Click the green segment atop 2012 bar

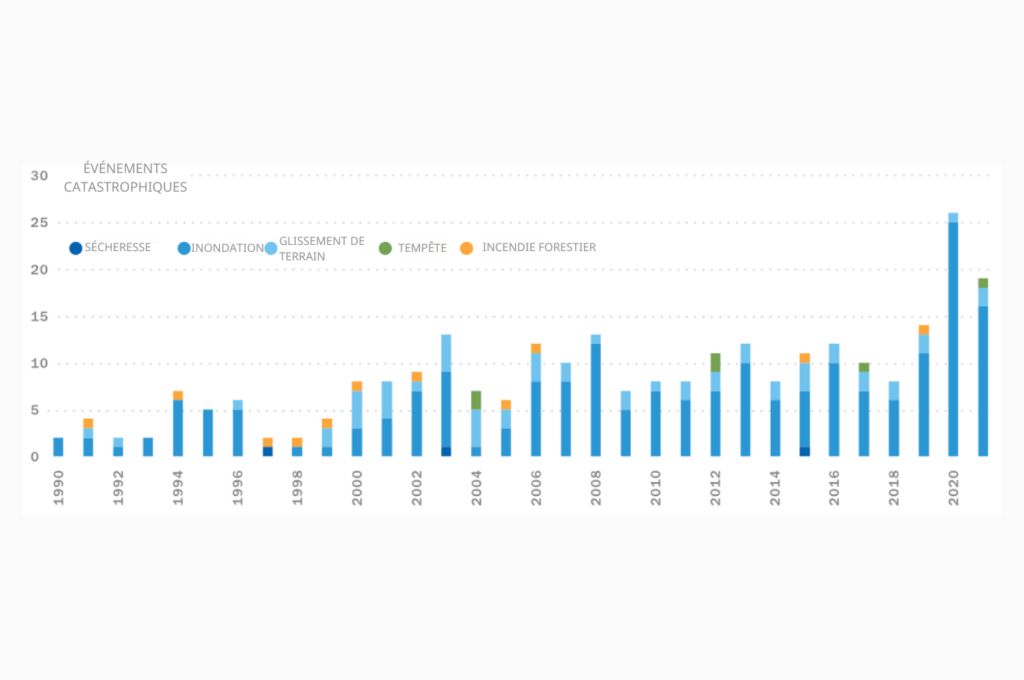click(715, 362)
